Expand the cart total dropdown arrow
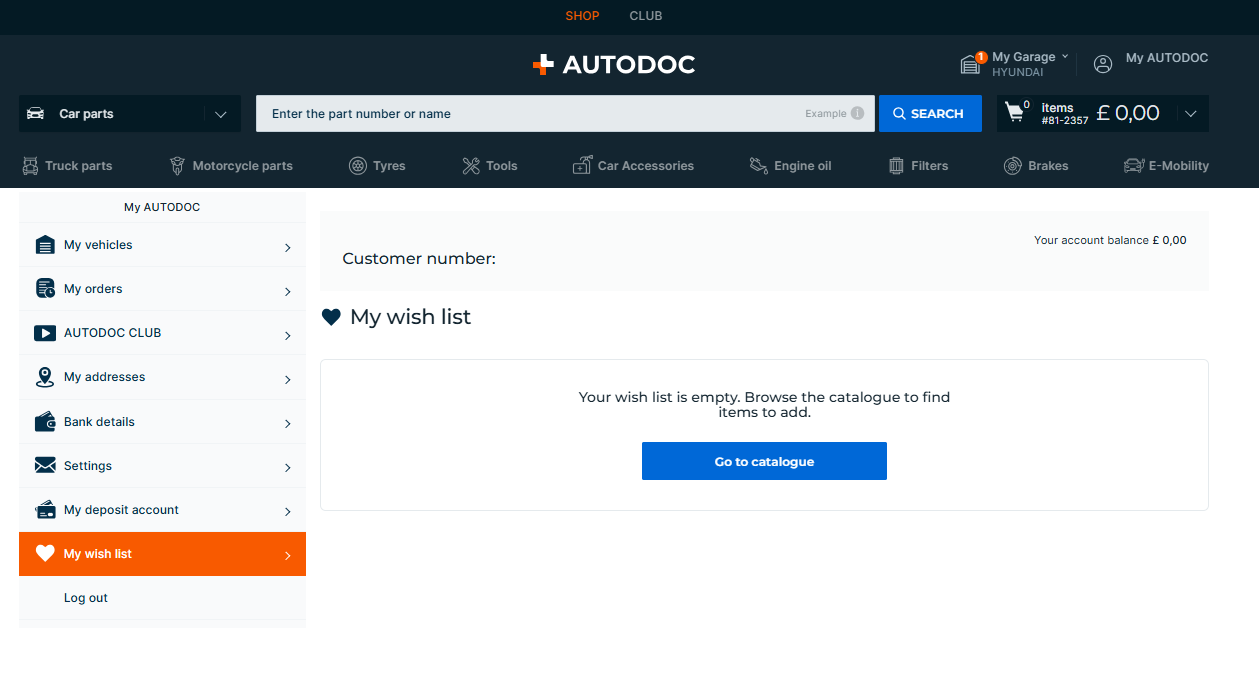This screenshot has width=1259, height=678. (1190, 114)
